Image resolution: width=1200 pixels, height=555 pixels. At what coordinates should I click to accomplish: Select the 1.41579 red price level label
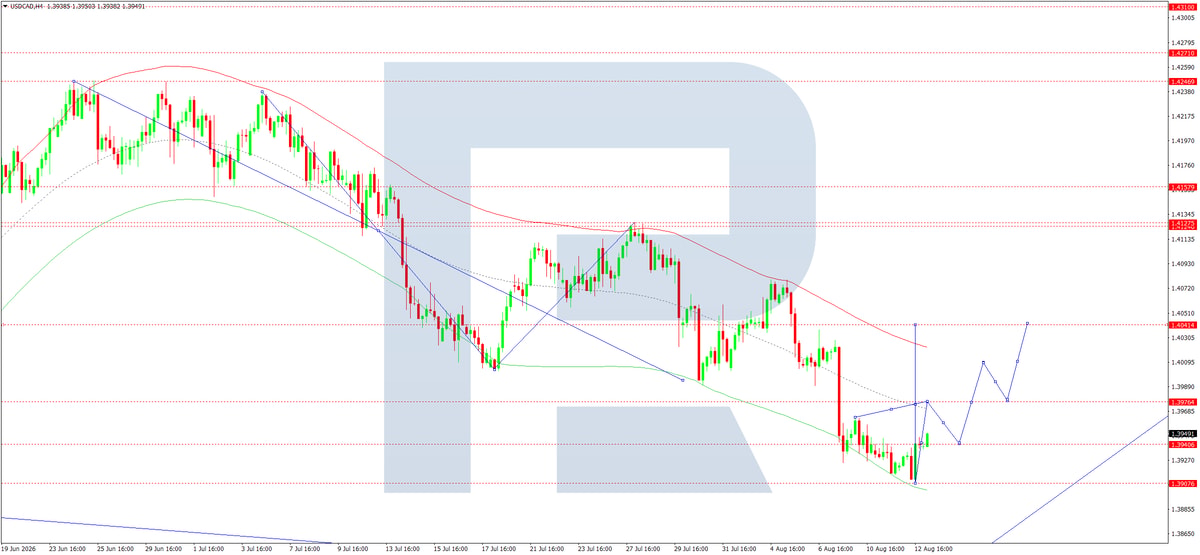point(1184,187)
